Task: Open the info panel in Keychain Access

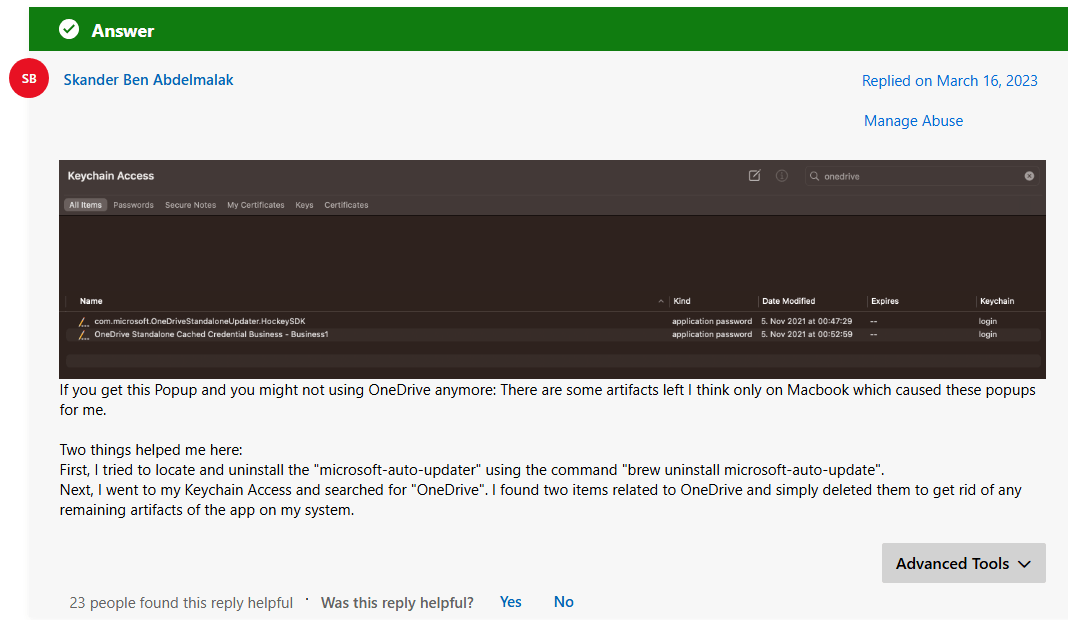Action: click(781, 175)
